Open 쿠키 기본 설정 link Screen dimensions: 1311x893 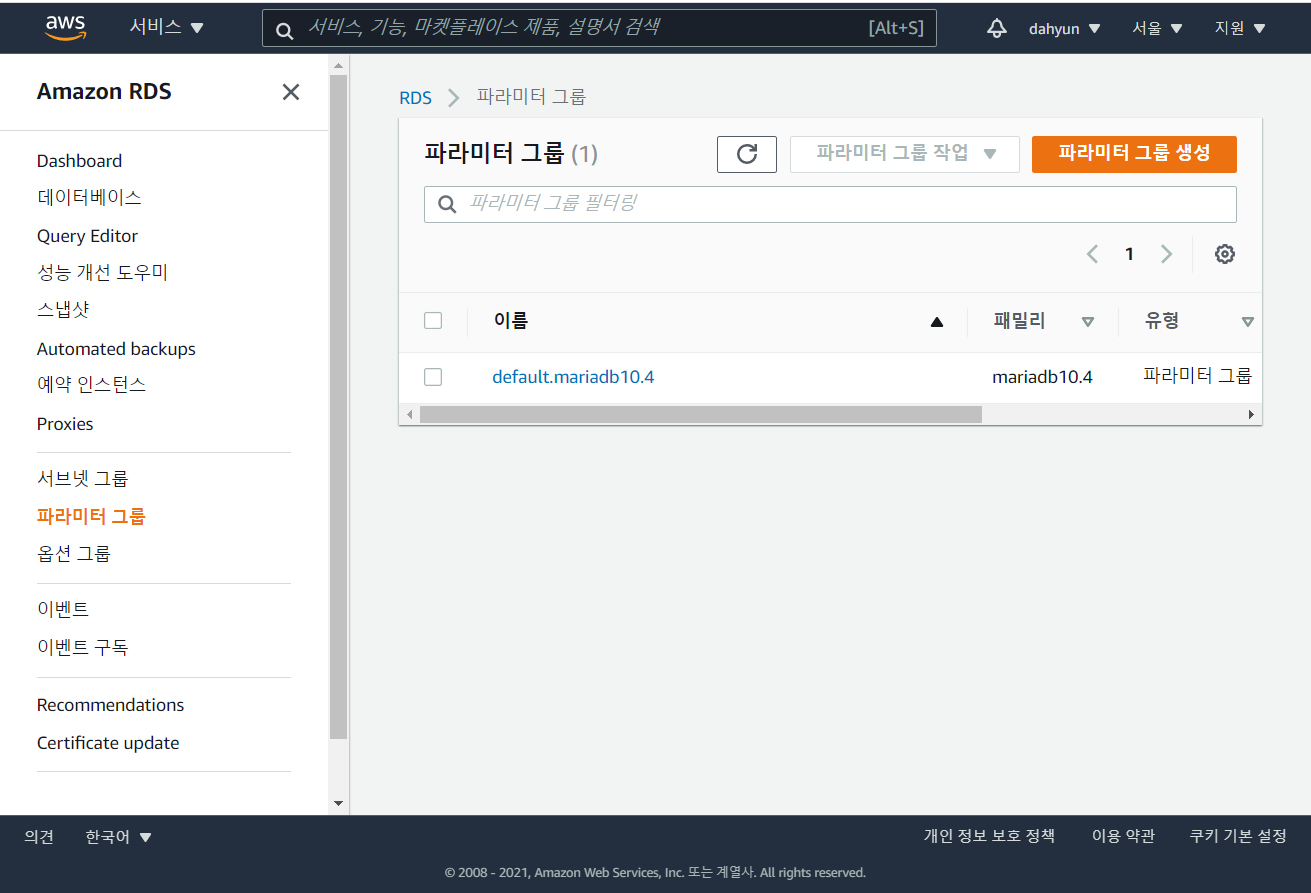tap(1238, 836)
